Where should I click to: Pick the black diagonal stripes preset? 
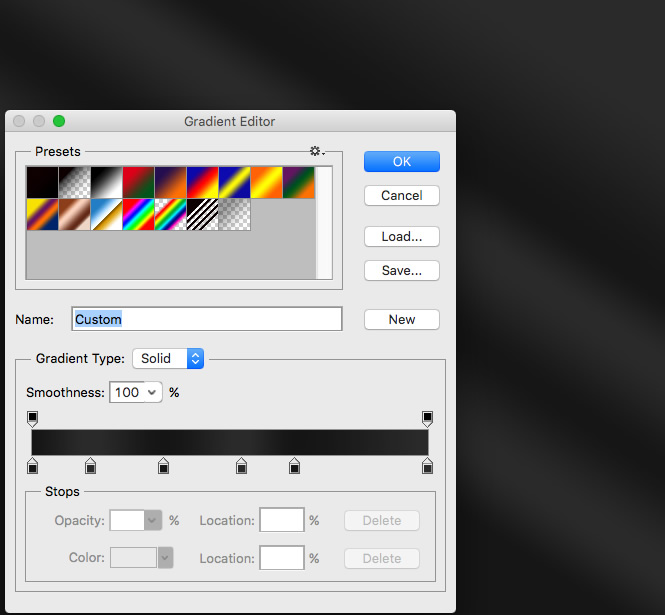202,214
